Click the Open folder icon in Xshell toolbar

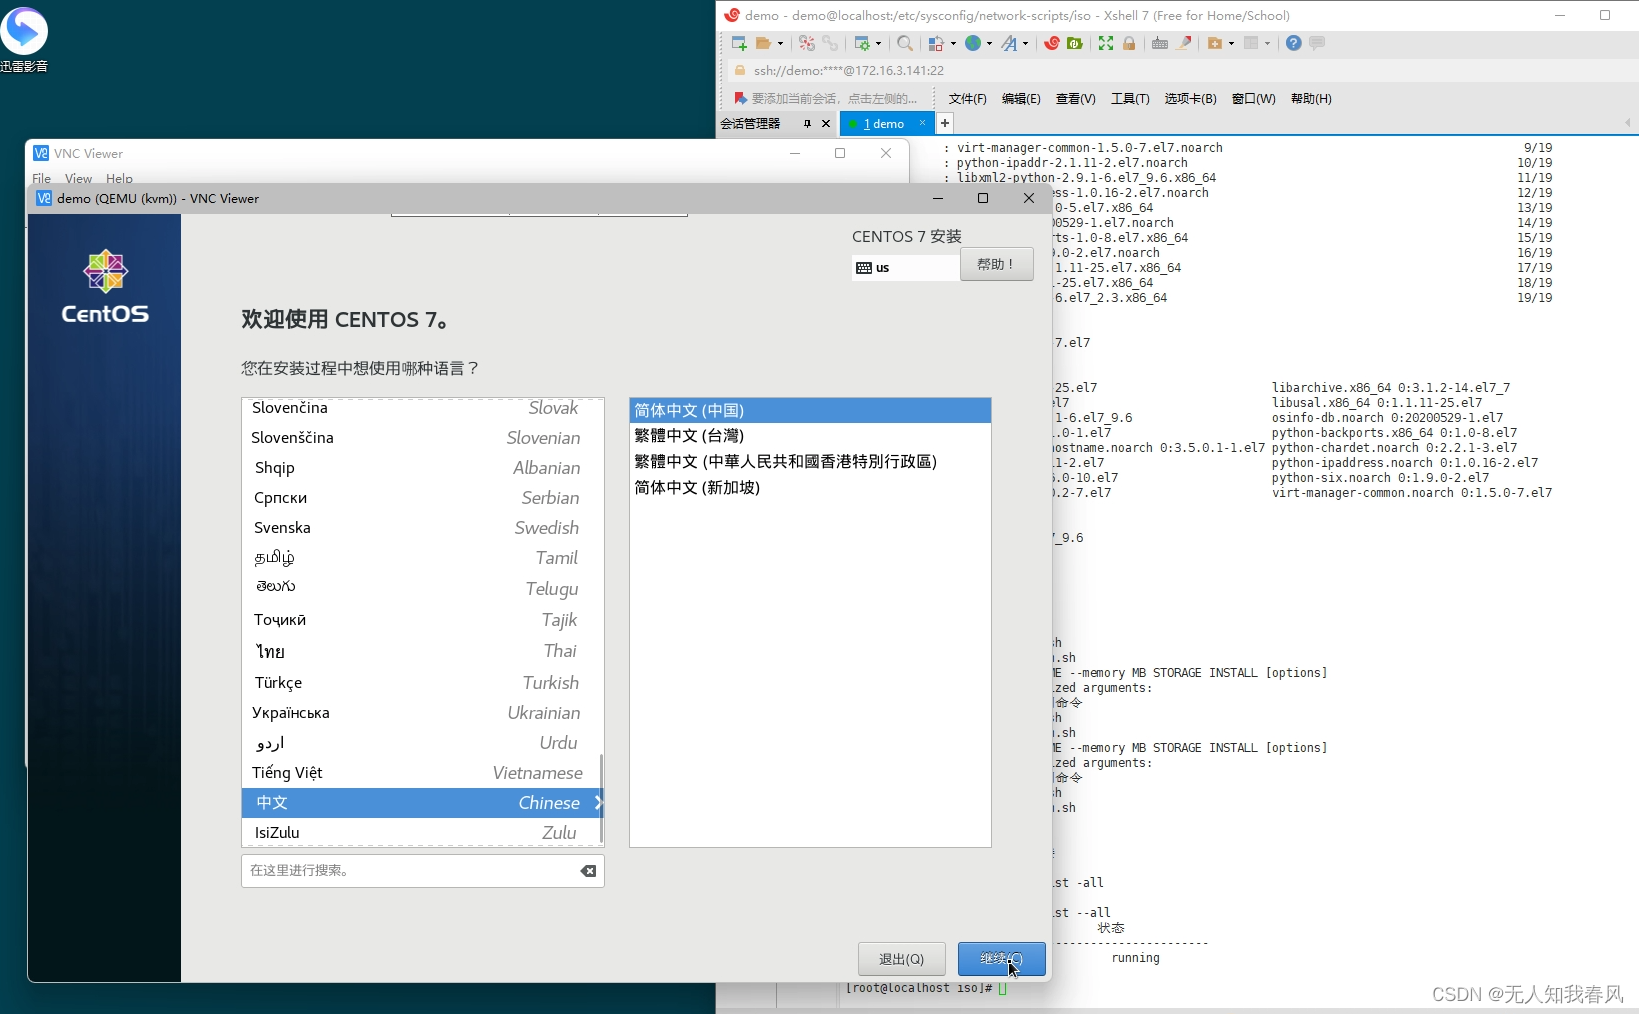click(x=763, y=43)
